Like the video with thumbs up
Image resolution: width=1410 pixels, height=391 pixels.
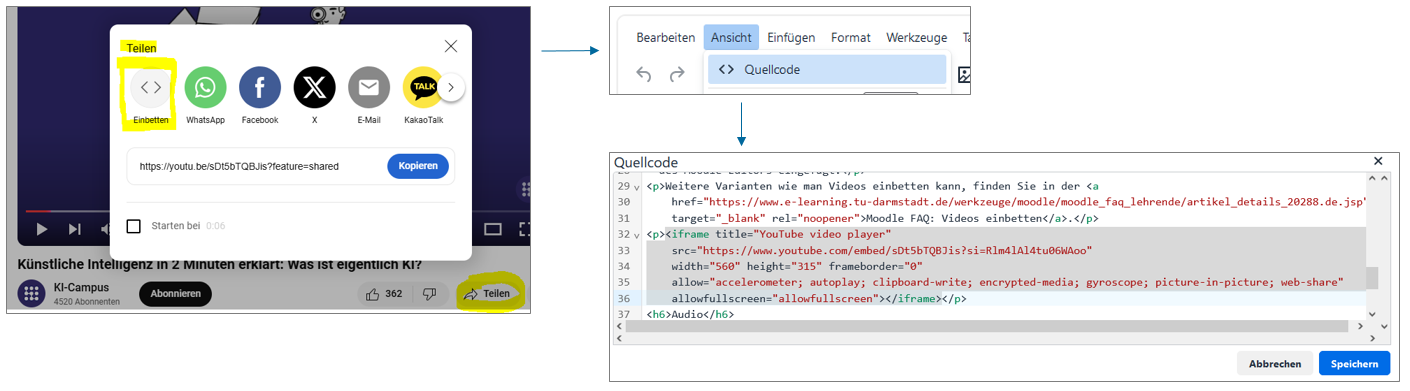pos(385,294)
